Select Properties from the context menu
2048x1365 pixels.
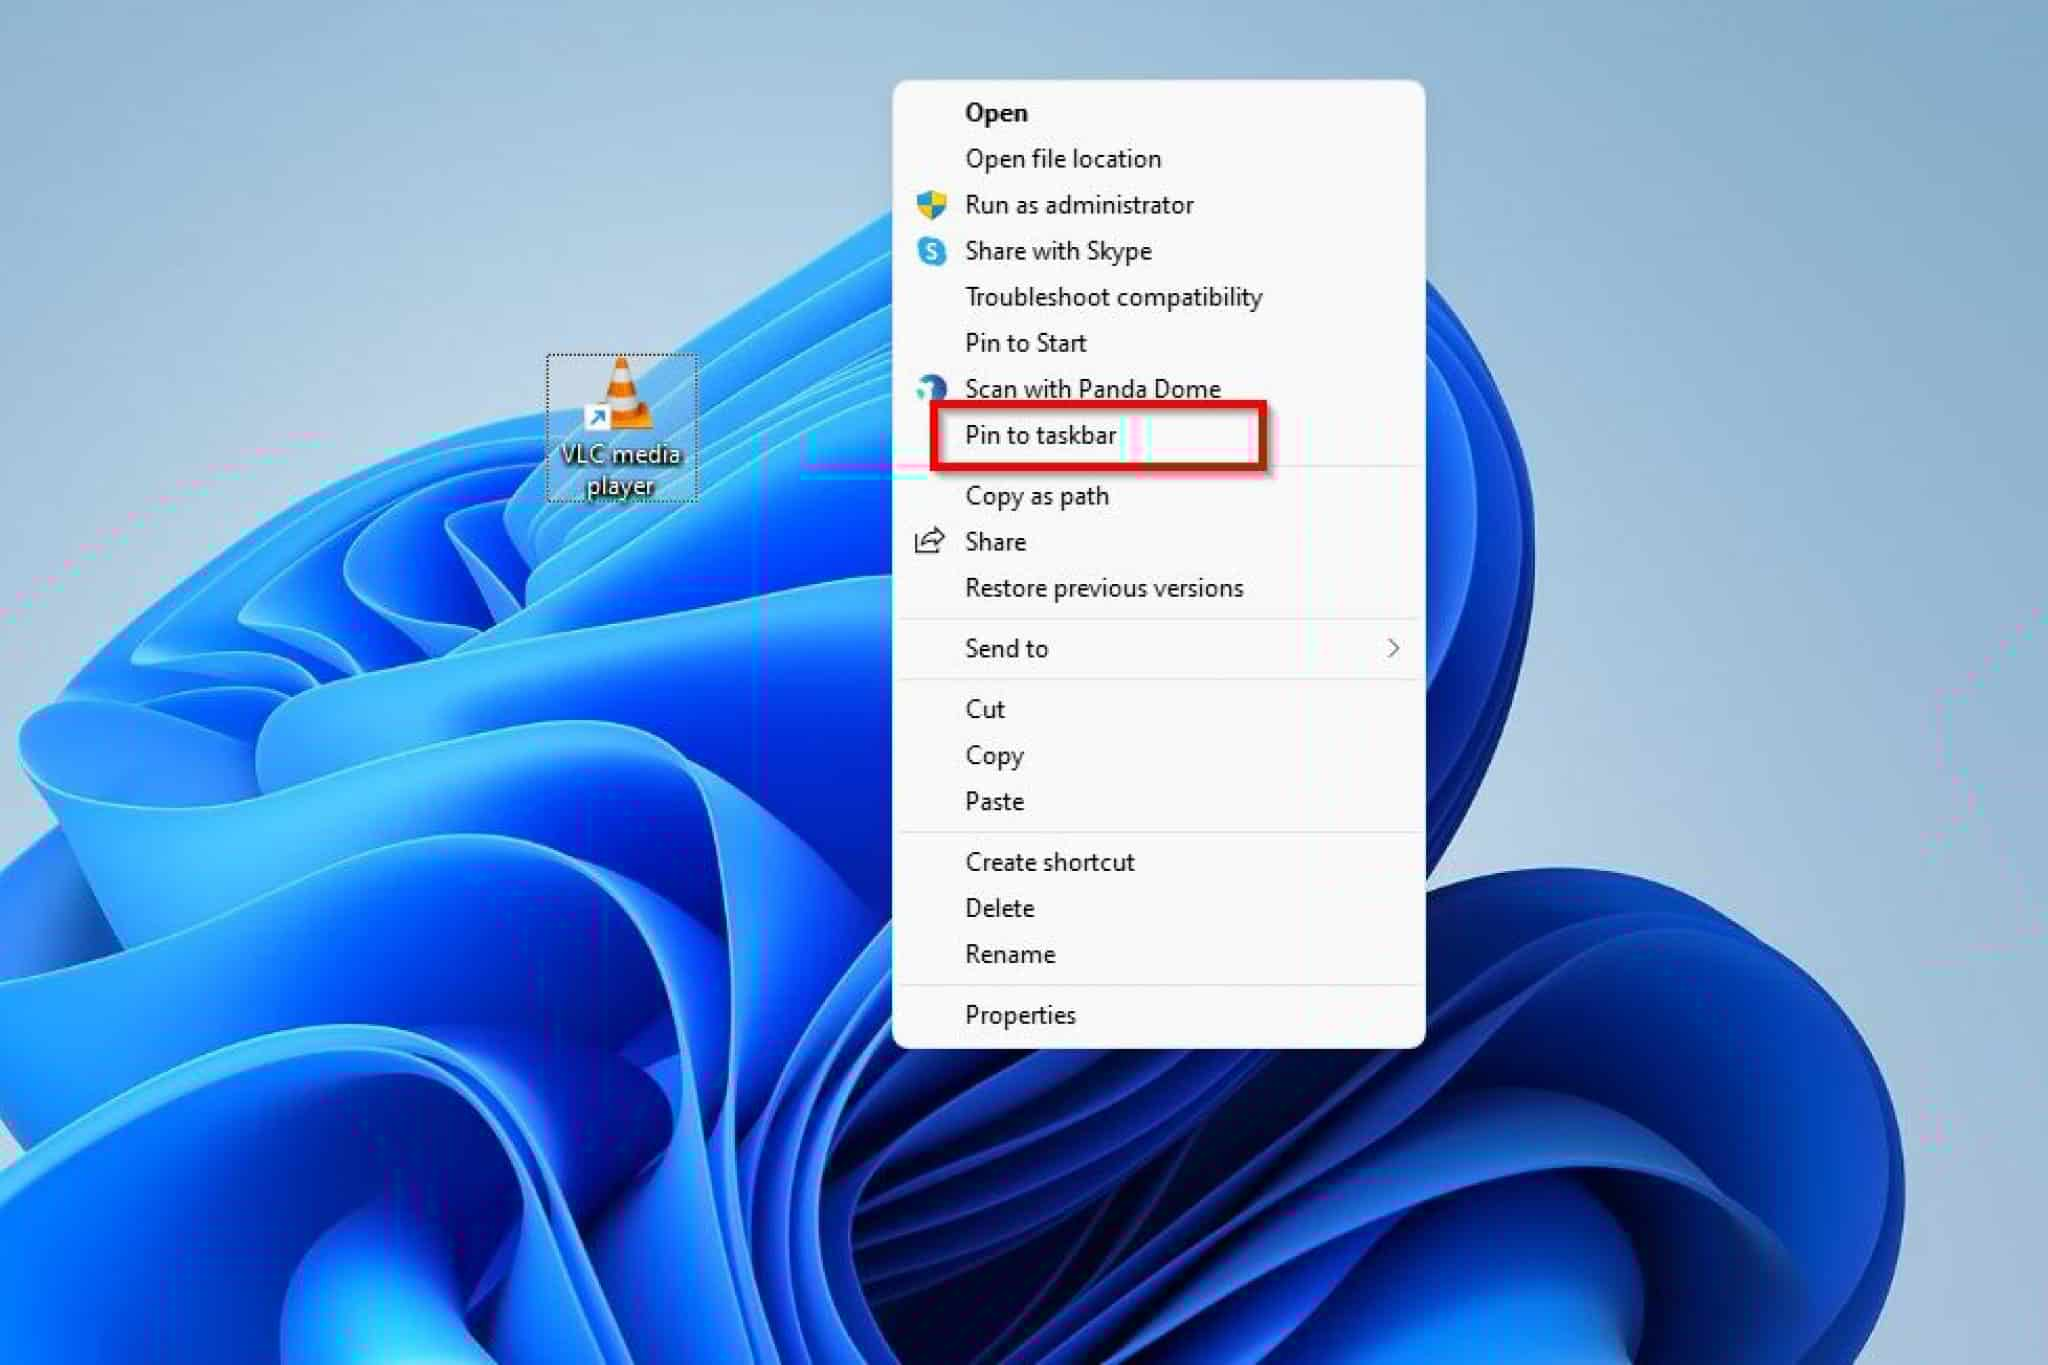[1020, 1015]
